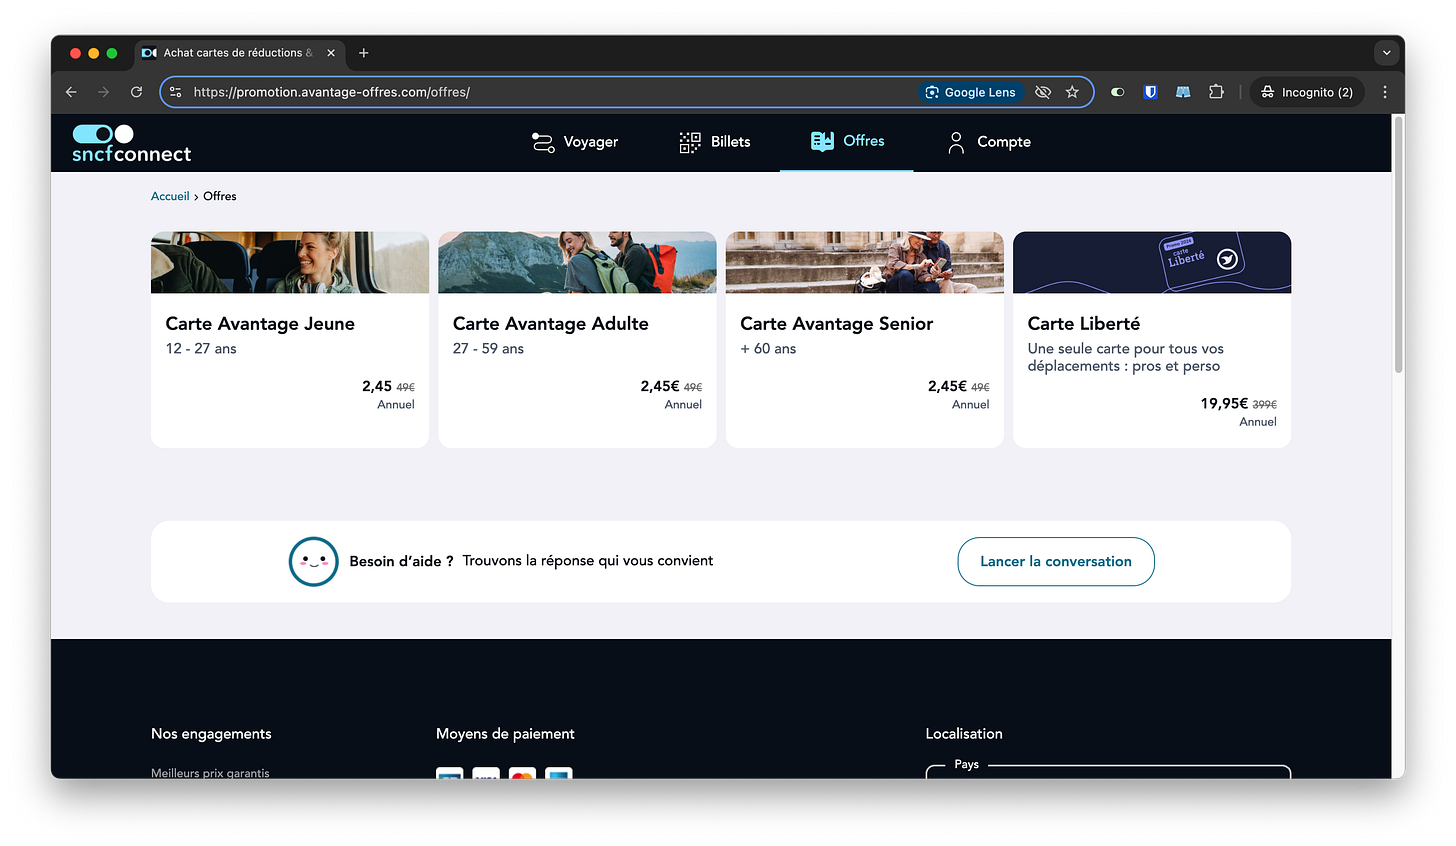
Task: Open a new browser tab
Action: (364, 53)
